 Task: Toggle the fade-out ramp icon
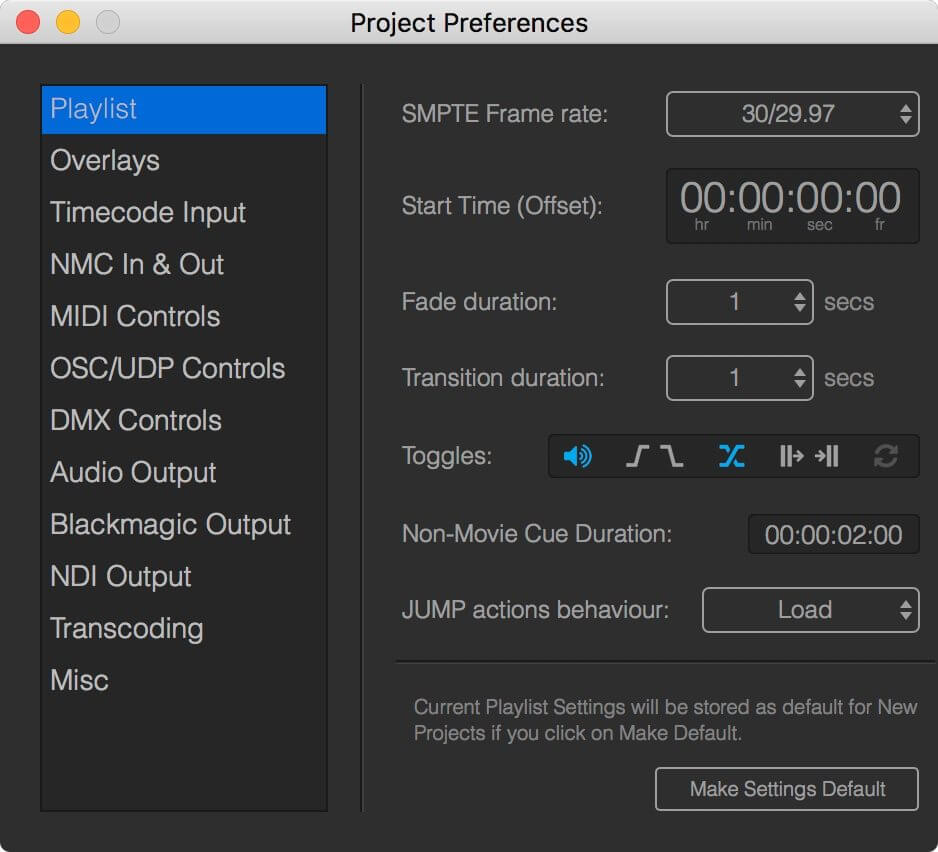[x=672, y=457]
